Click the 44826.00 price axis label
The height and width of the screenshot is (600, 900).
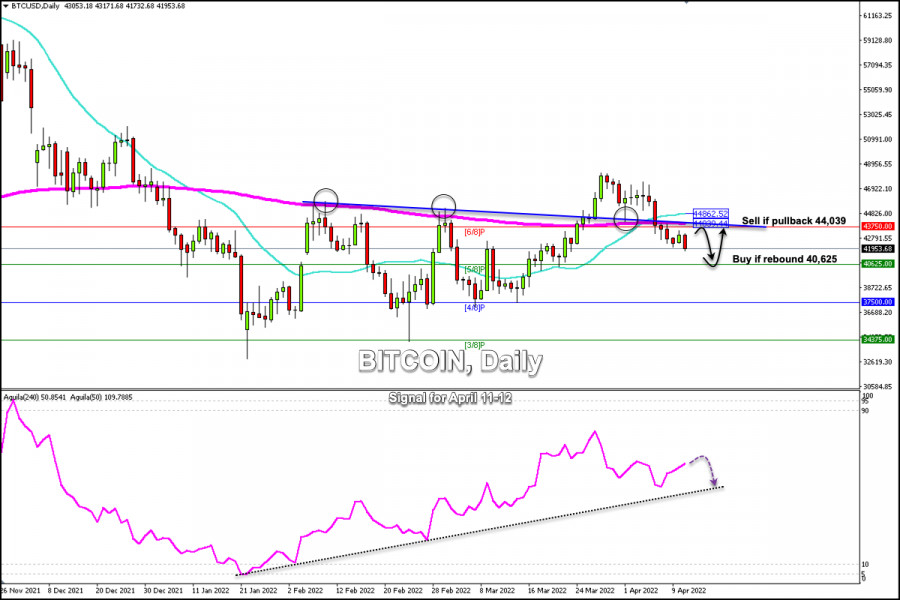878,214
